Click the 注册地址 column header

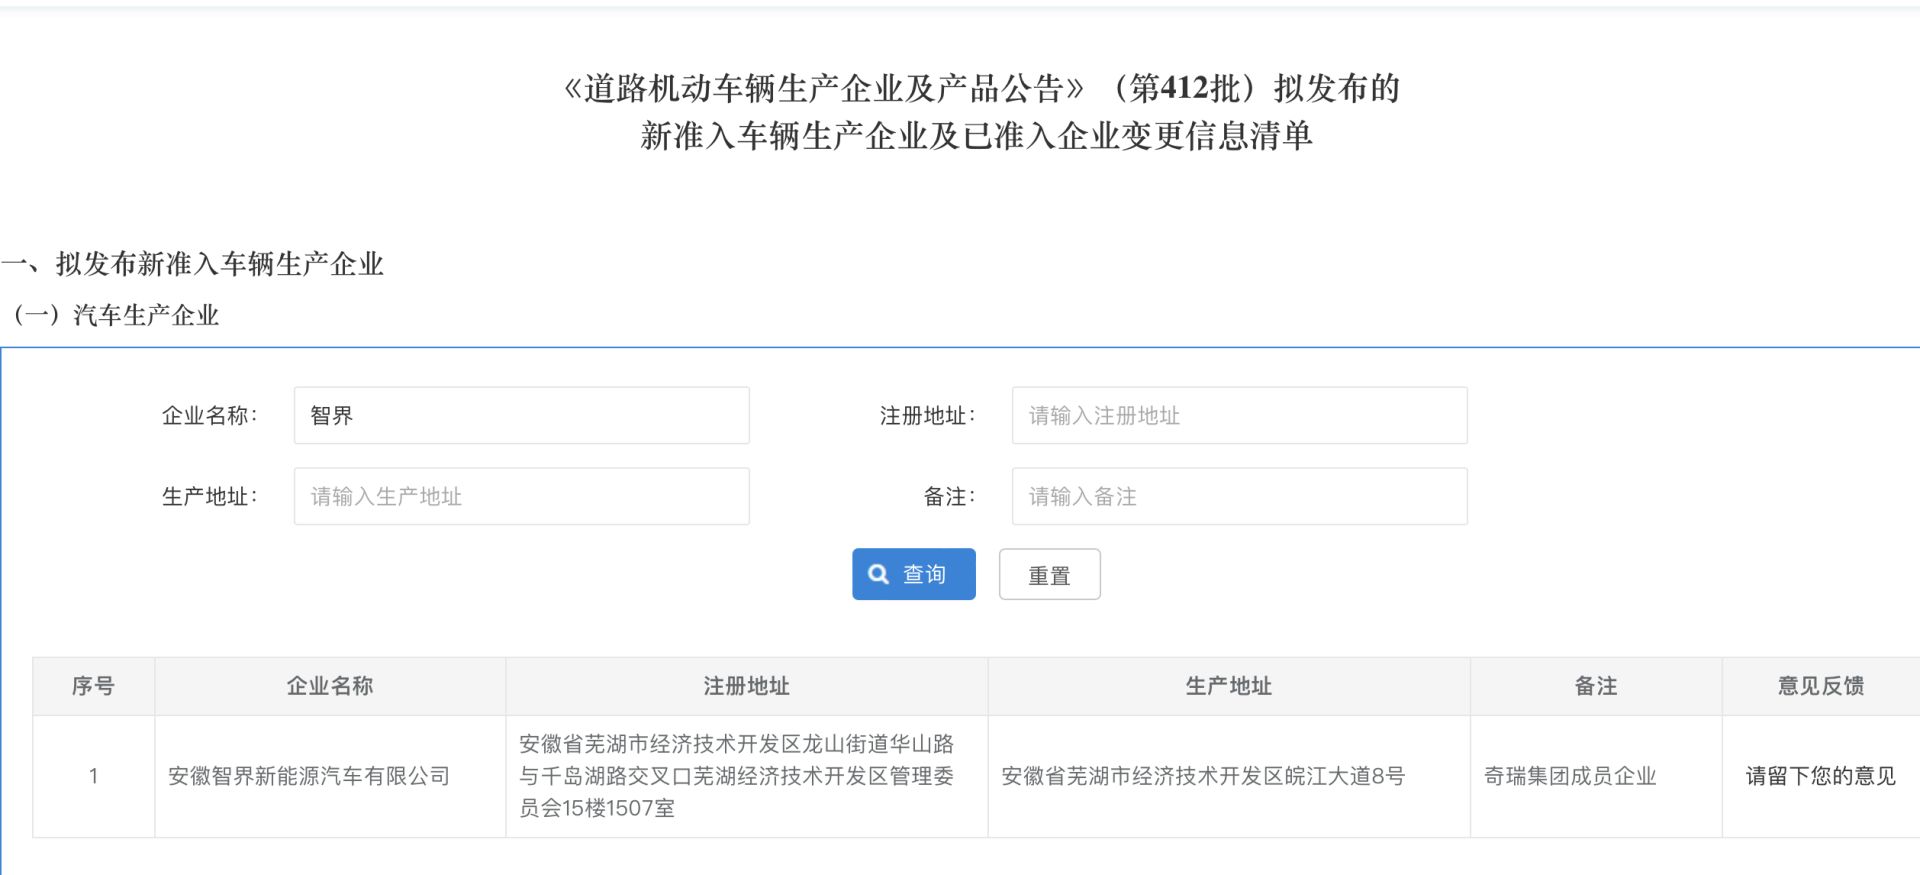746,686
